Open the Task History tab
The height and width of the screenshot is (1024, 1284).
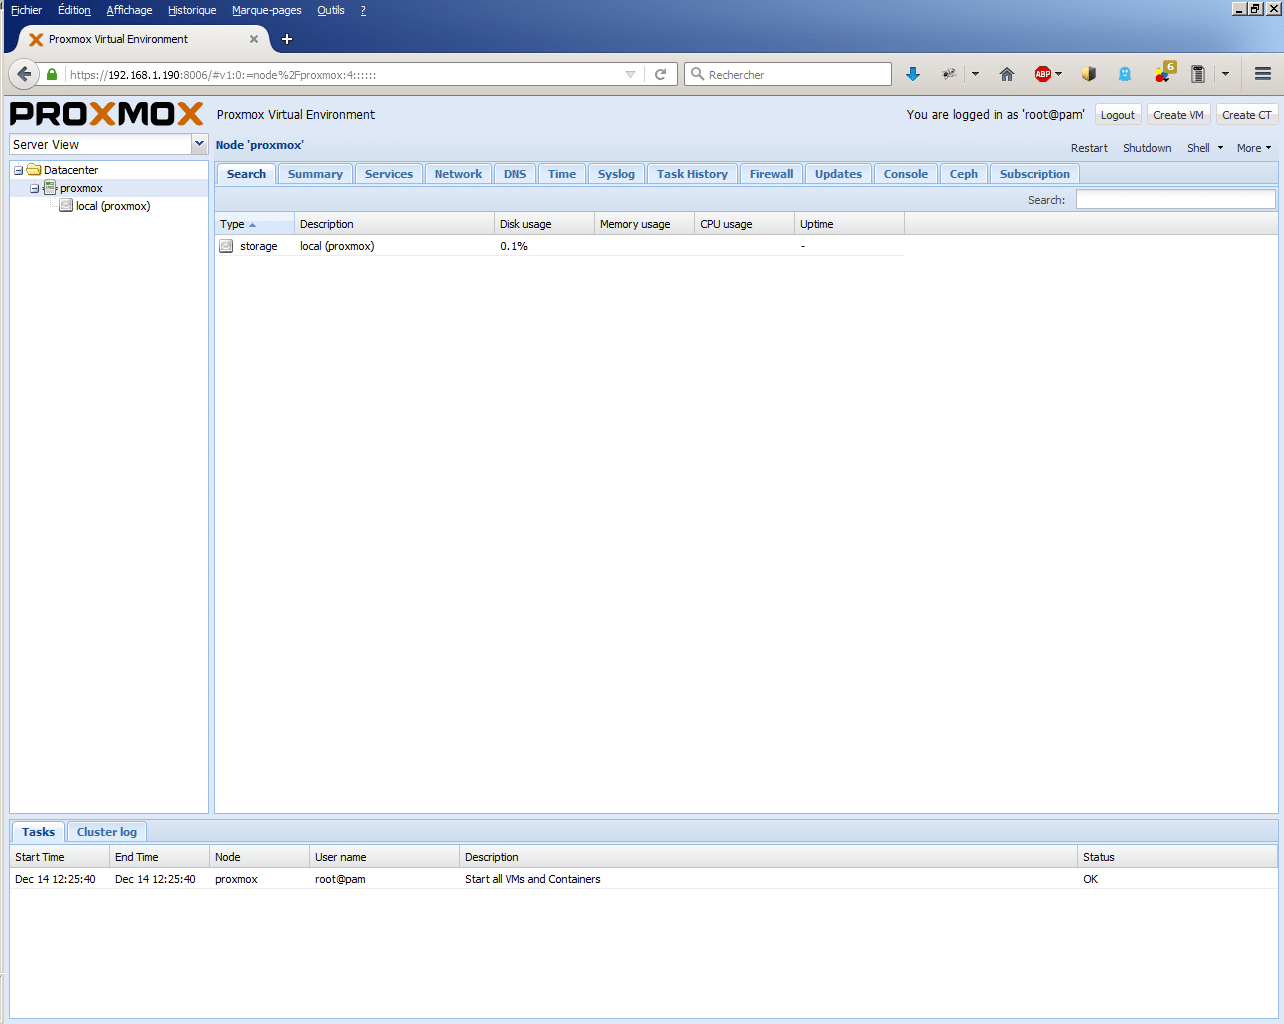point(692,174)
